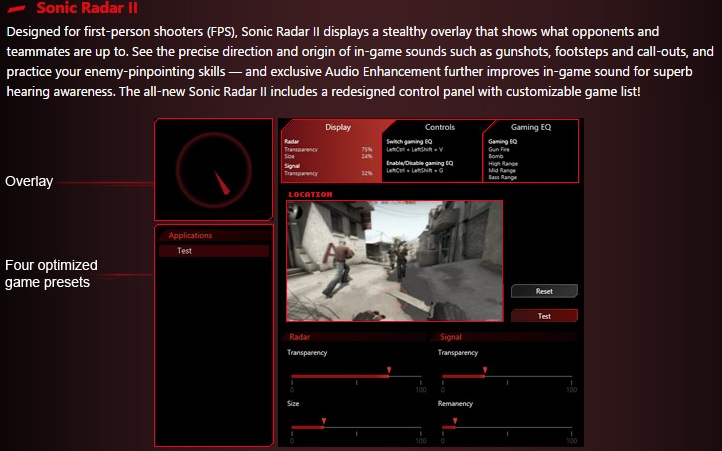This screenshot has width=722, height=451.
Task: Click the Radar Size 24% value
Action: [367, 156]
